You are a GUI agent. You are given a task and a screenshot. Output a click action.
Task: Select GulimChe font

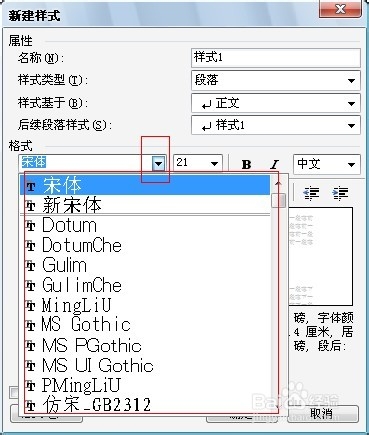145,286
